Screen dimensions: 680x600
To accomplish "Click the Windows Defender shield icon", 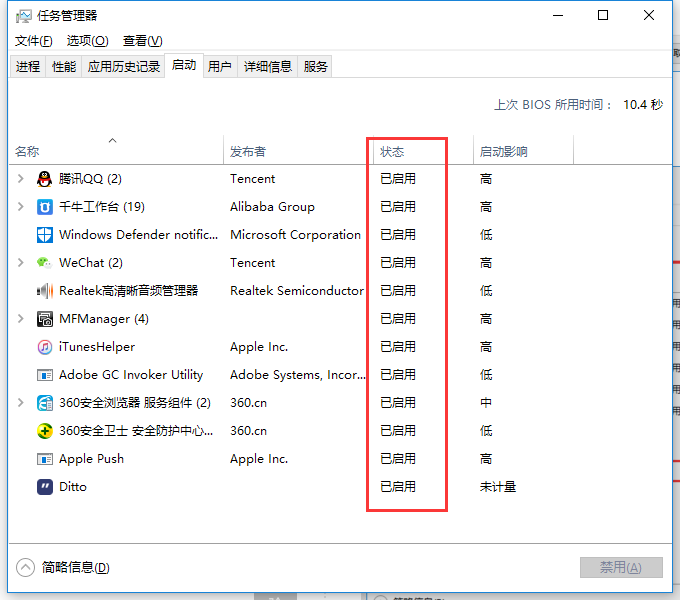I will point(44,235).
